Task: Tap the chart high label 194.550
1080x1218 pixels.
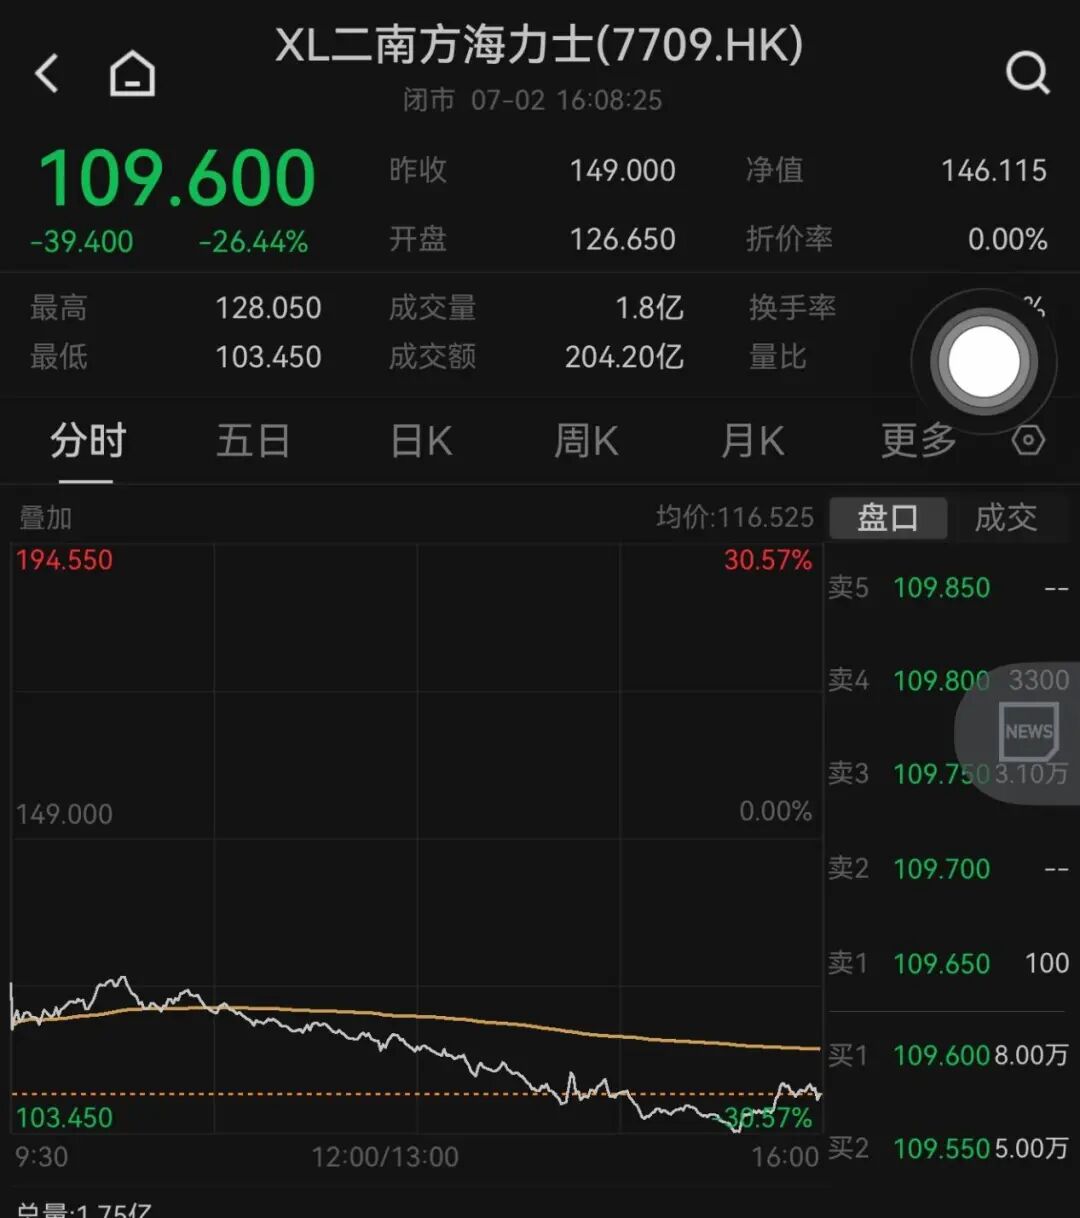Action: (64, 560)
